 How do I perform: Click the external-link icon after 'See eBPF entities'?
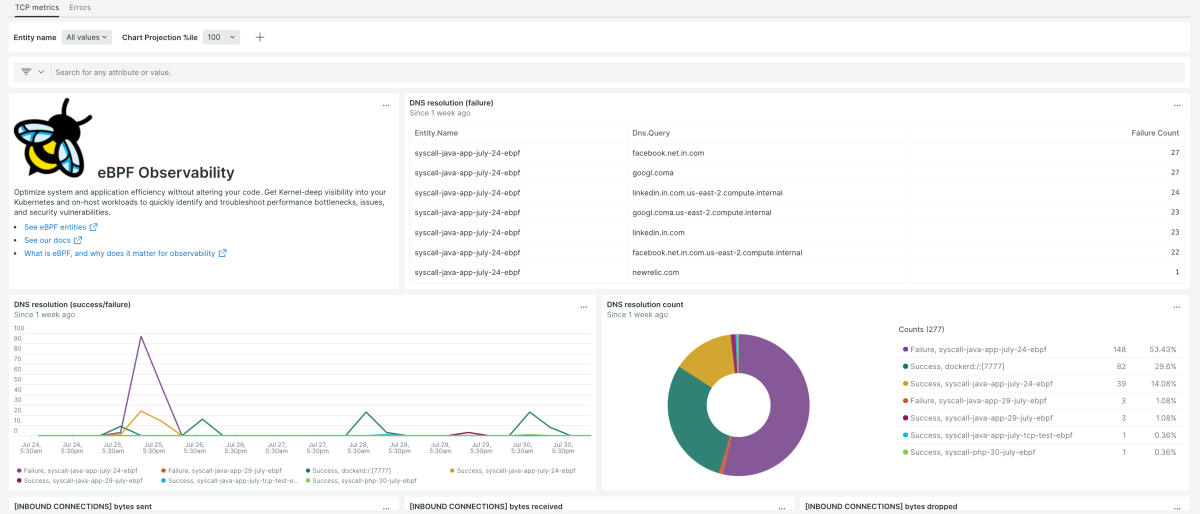point(94,227)
